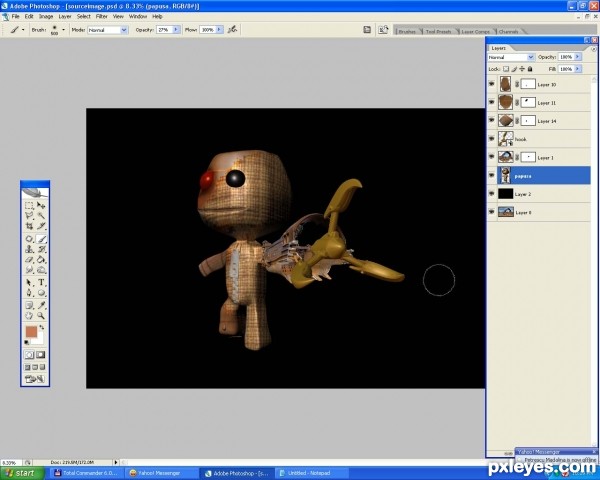Enable the airbrush option in options bar
The image size is (600, 480).
click(x=232, y=29)
